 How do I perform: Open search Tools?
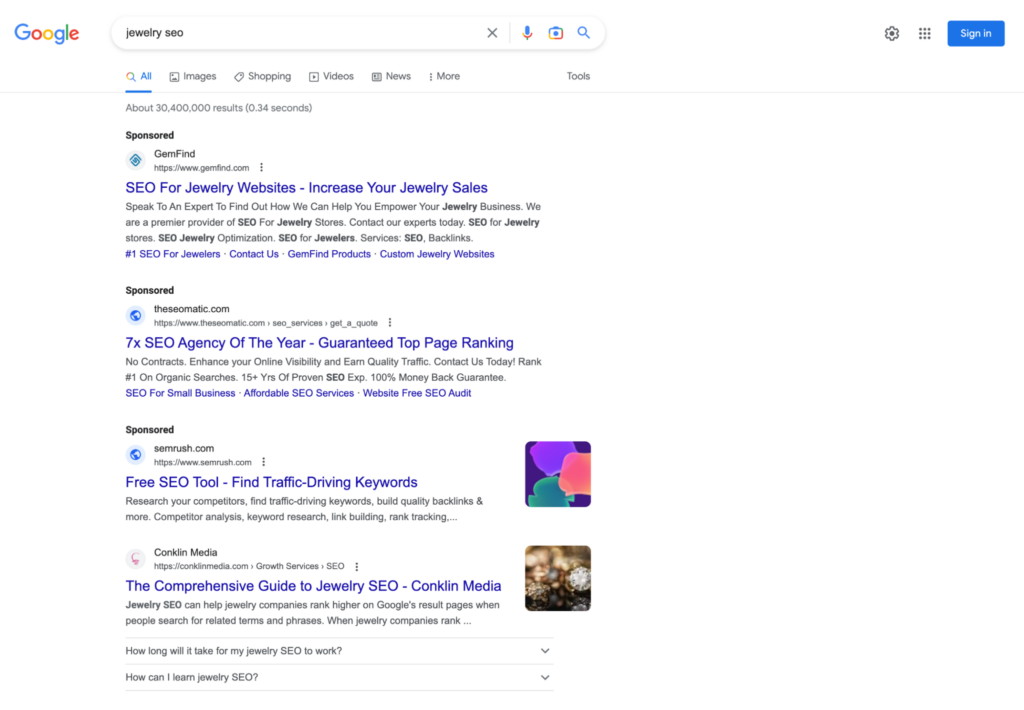(578, 76)
